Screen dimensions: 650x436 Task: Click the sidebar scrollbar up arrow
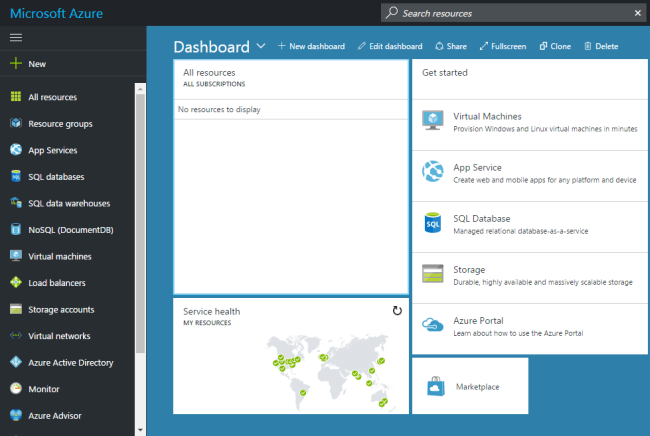pyautogui.click(x=140, y=89)
